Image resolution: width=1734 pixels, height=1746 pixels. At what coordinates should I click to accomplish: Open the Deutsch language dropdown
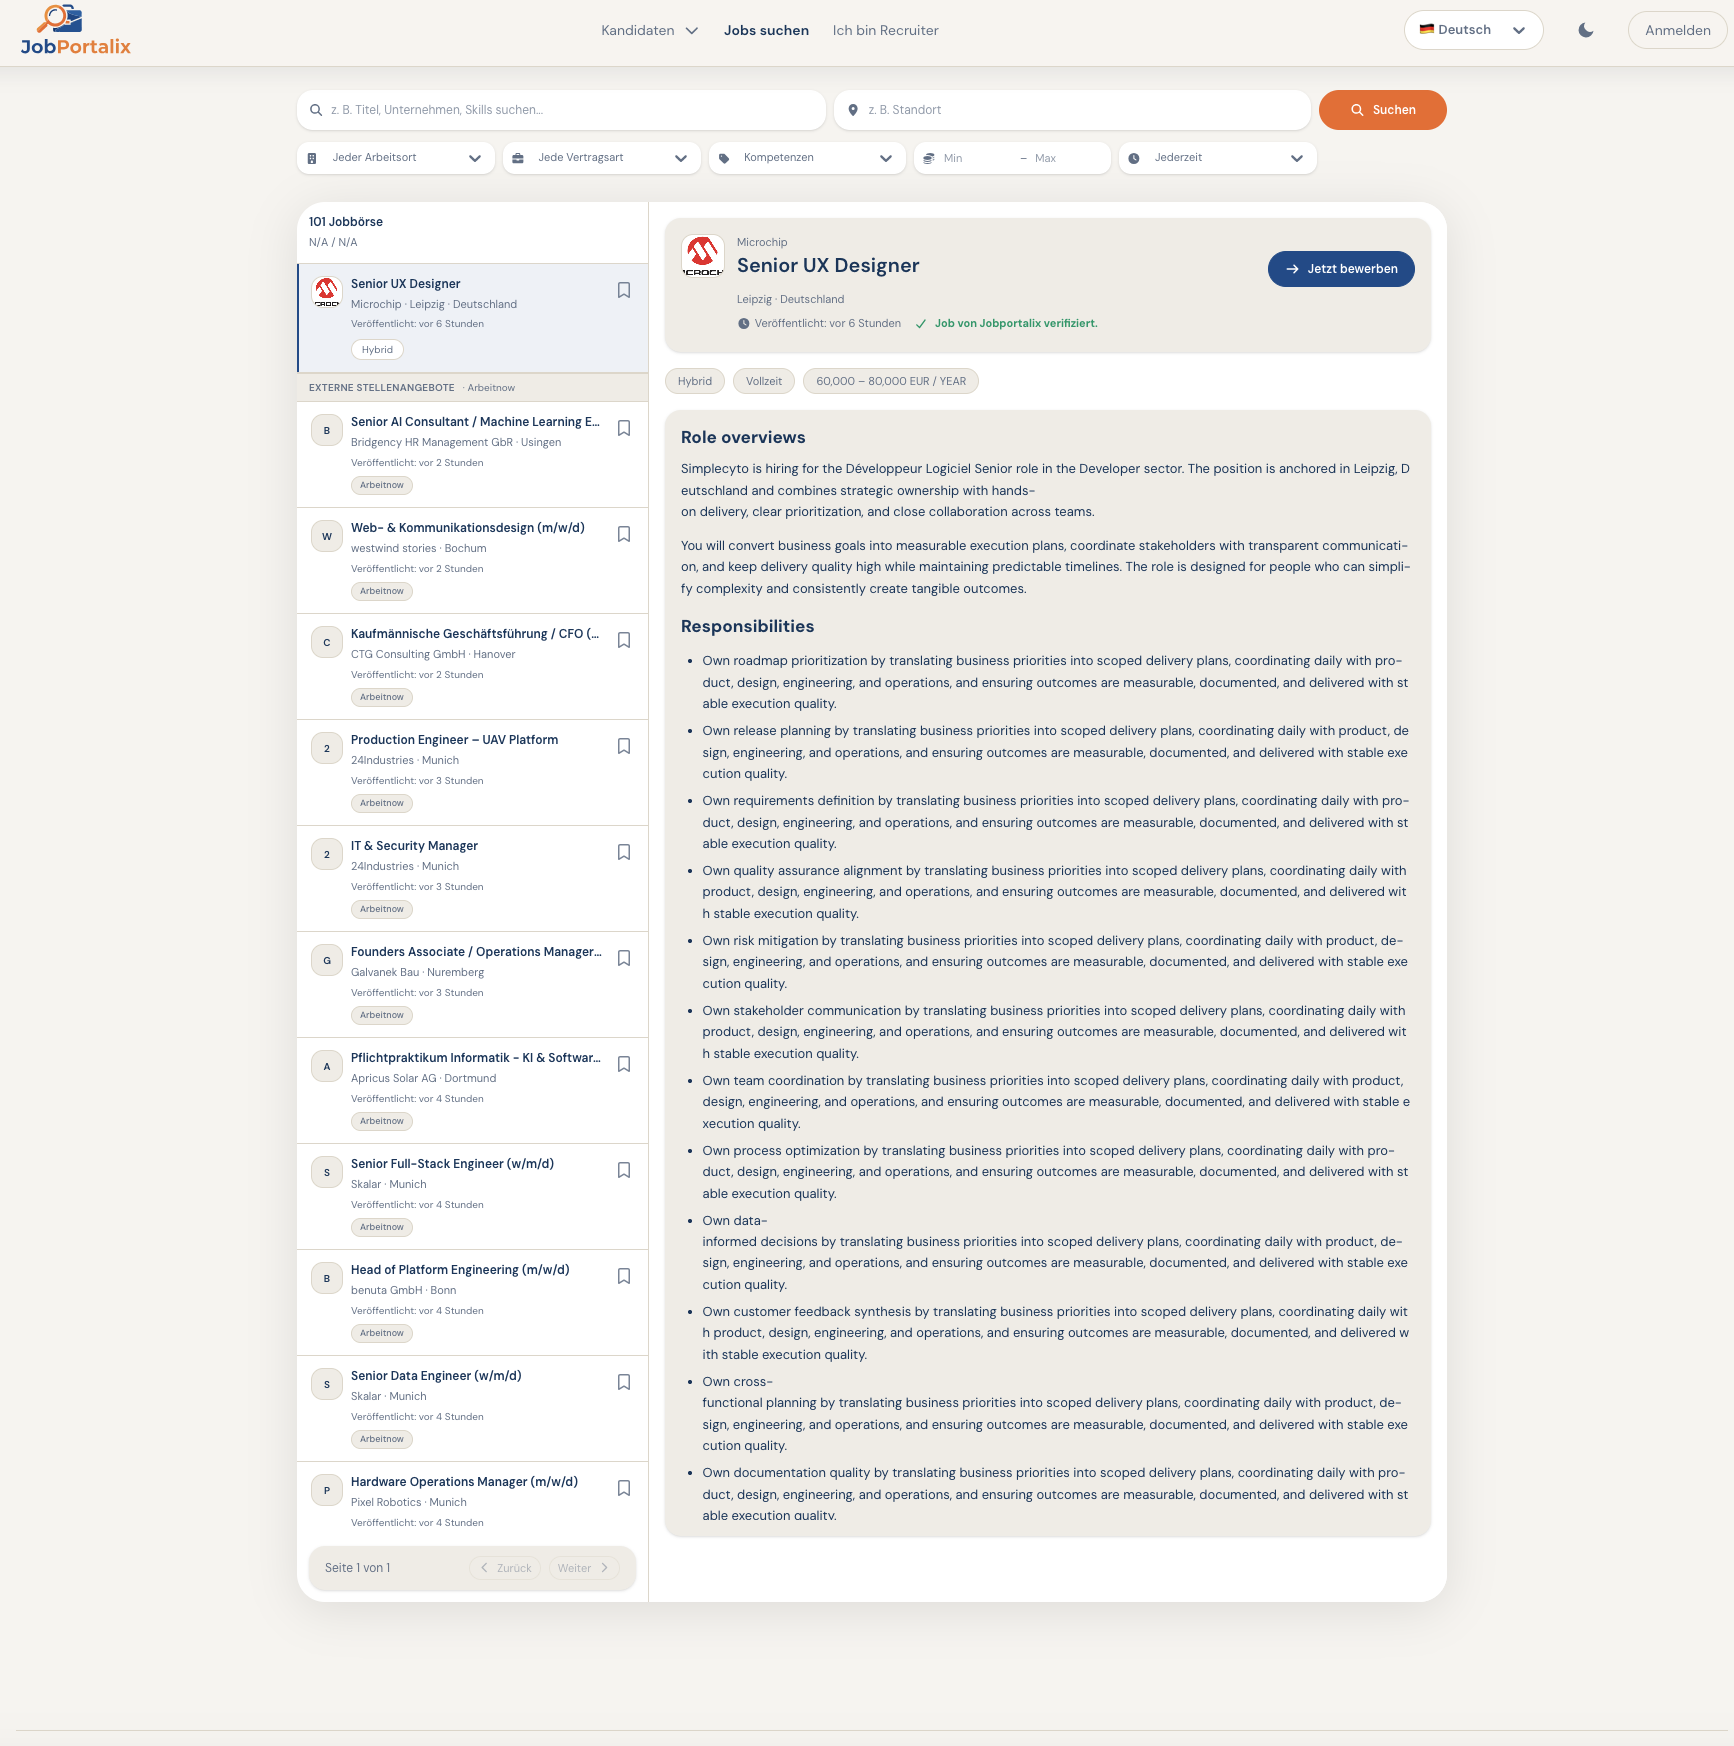1473,30
